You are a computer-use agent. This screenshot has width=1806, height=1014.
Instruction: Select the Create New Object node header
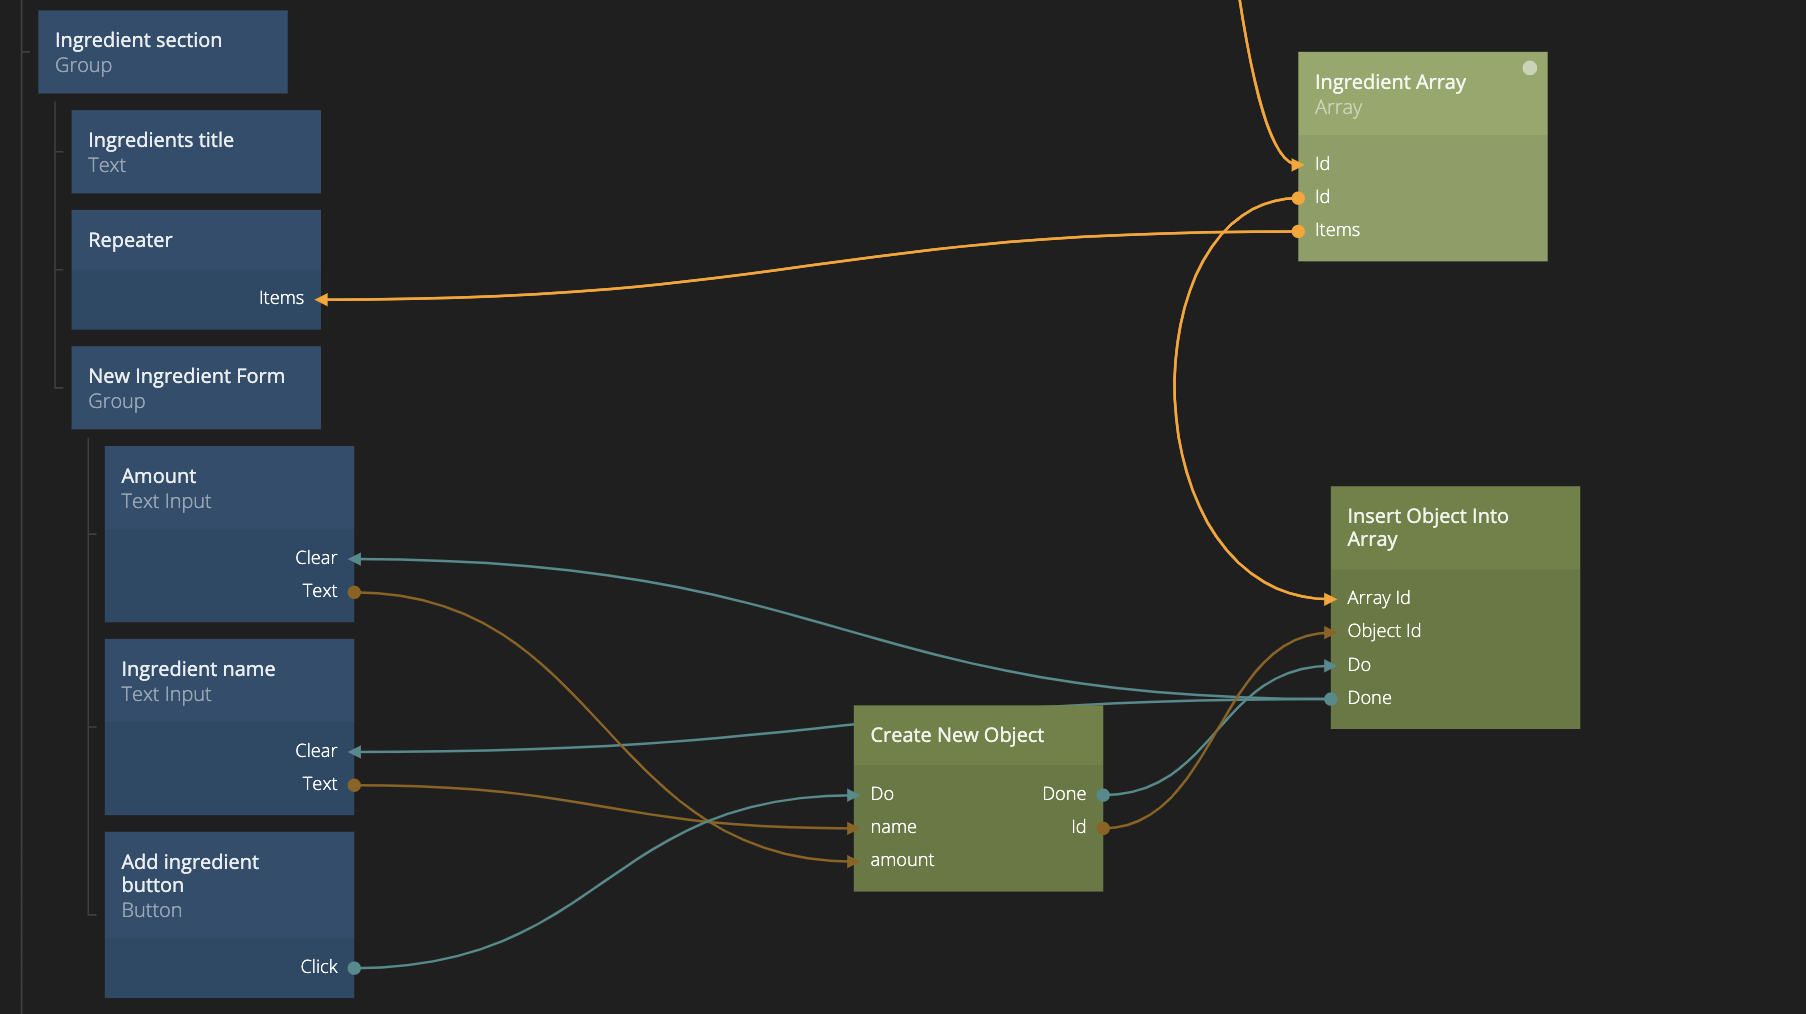click(x=977, y=735)
